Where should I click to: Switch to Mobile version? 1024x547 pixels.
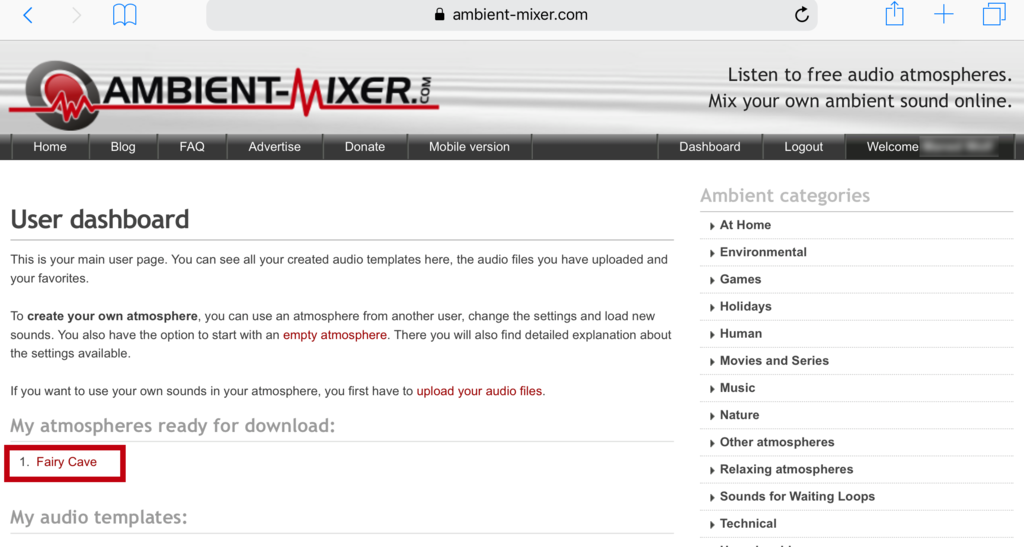click(469, 147)
